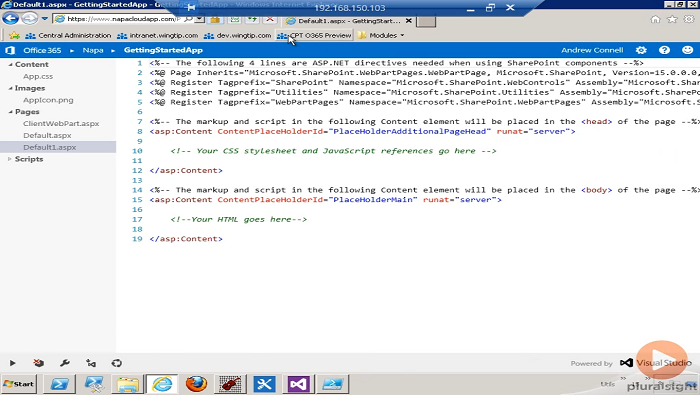700x395 pixels.
Task: Click the compatibility view icon in address bar
Action: (235, 20)
